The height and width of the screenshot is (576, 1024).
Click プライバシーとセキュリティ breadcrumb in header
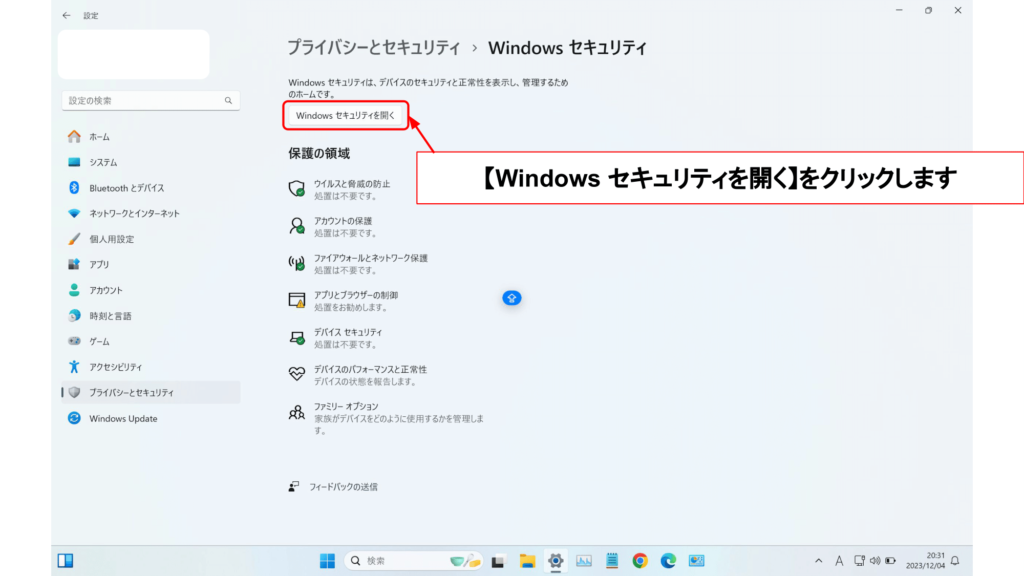pos(373,47)
